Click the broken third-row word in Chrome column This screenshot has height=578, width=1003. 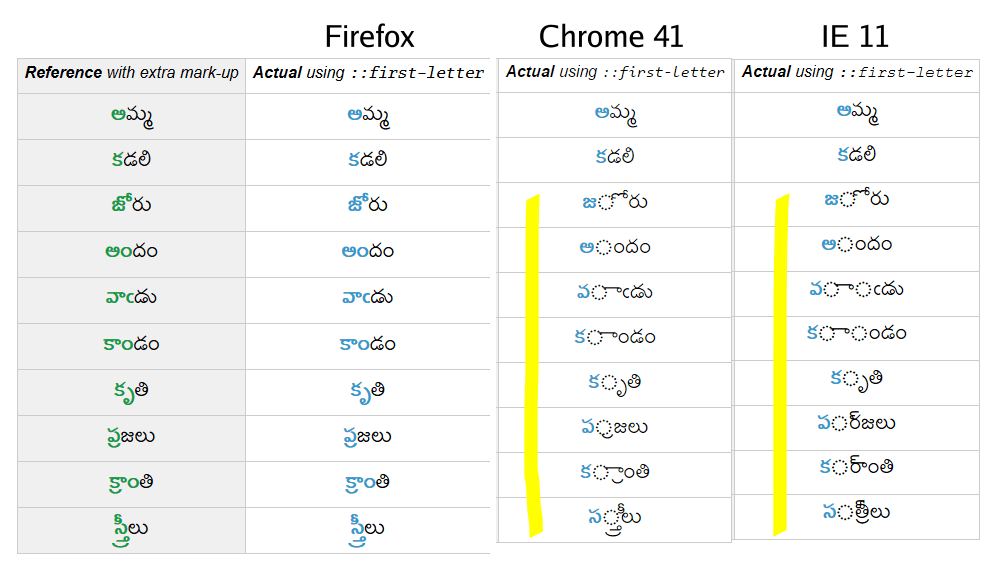[614, 201]
